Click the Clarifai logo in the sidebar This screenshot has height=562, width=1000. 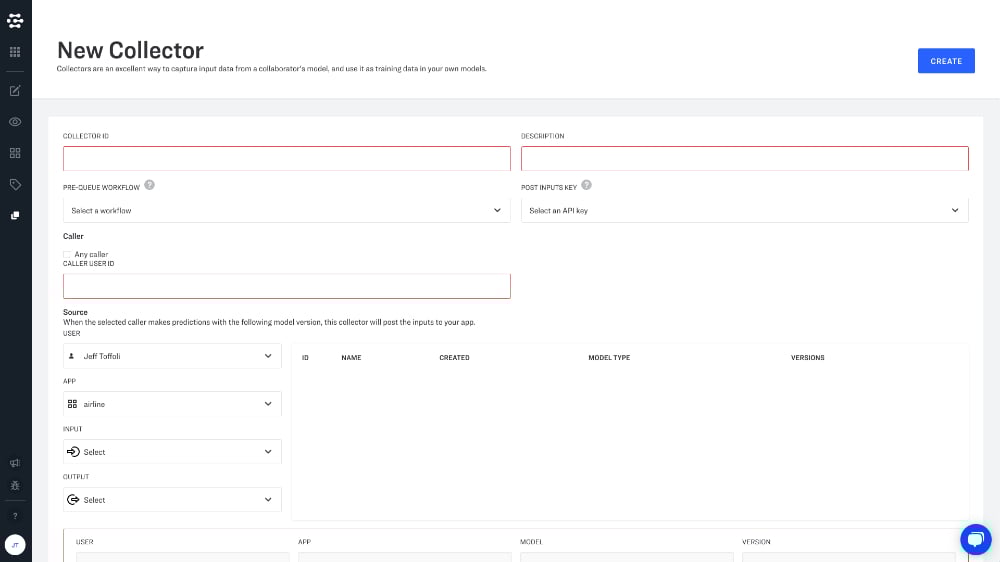click(x=15, y=20)
